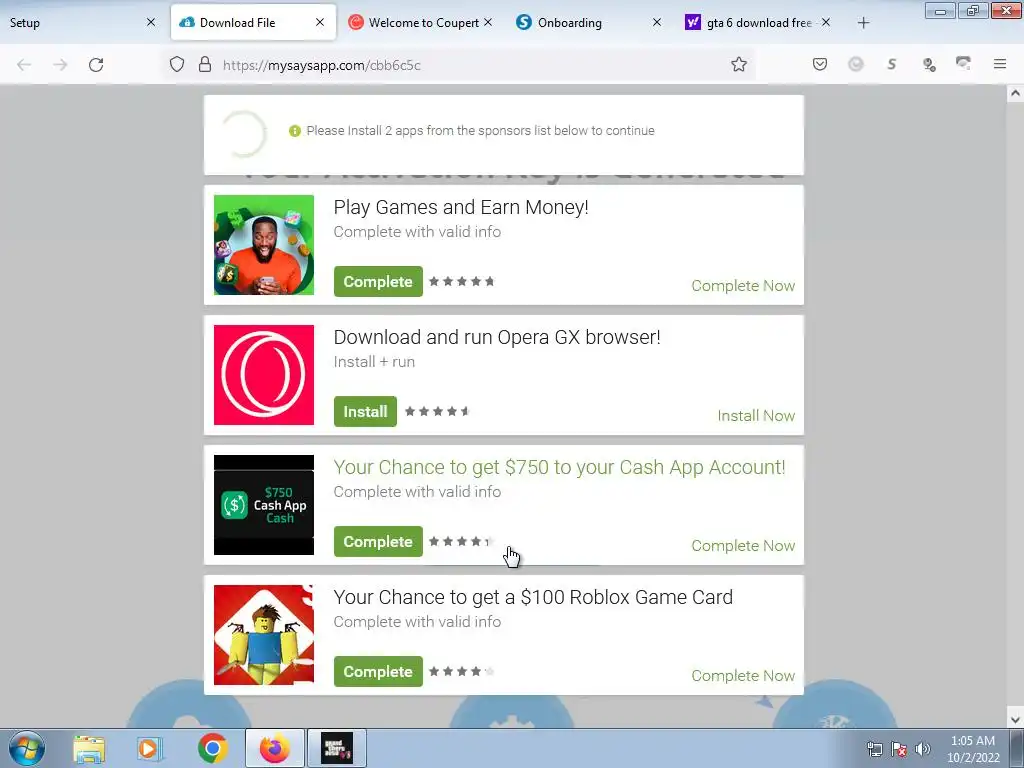
Task: Click the Play Games offer thumbnail image
Action: click(x=264, y=245)
